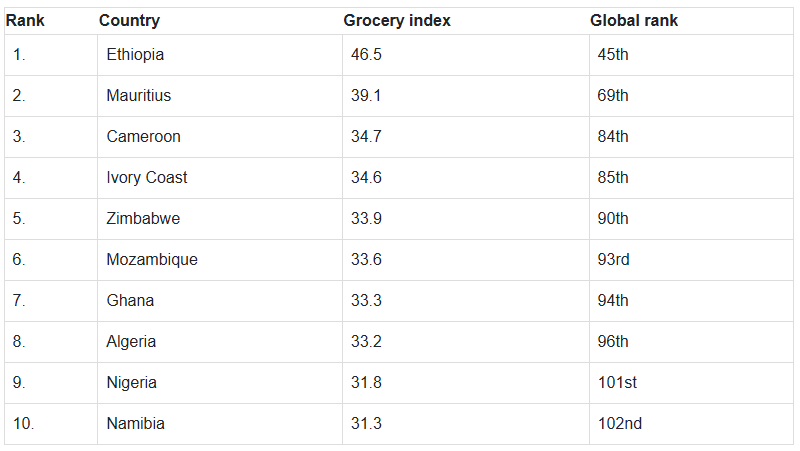Click the Global rank column header
The width and height of the screenshot is (800, 451).
(x=634, y=21)
